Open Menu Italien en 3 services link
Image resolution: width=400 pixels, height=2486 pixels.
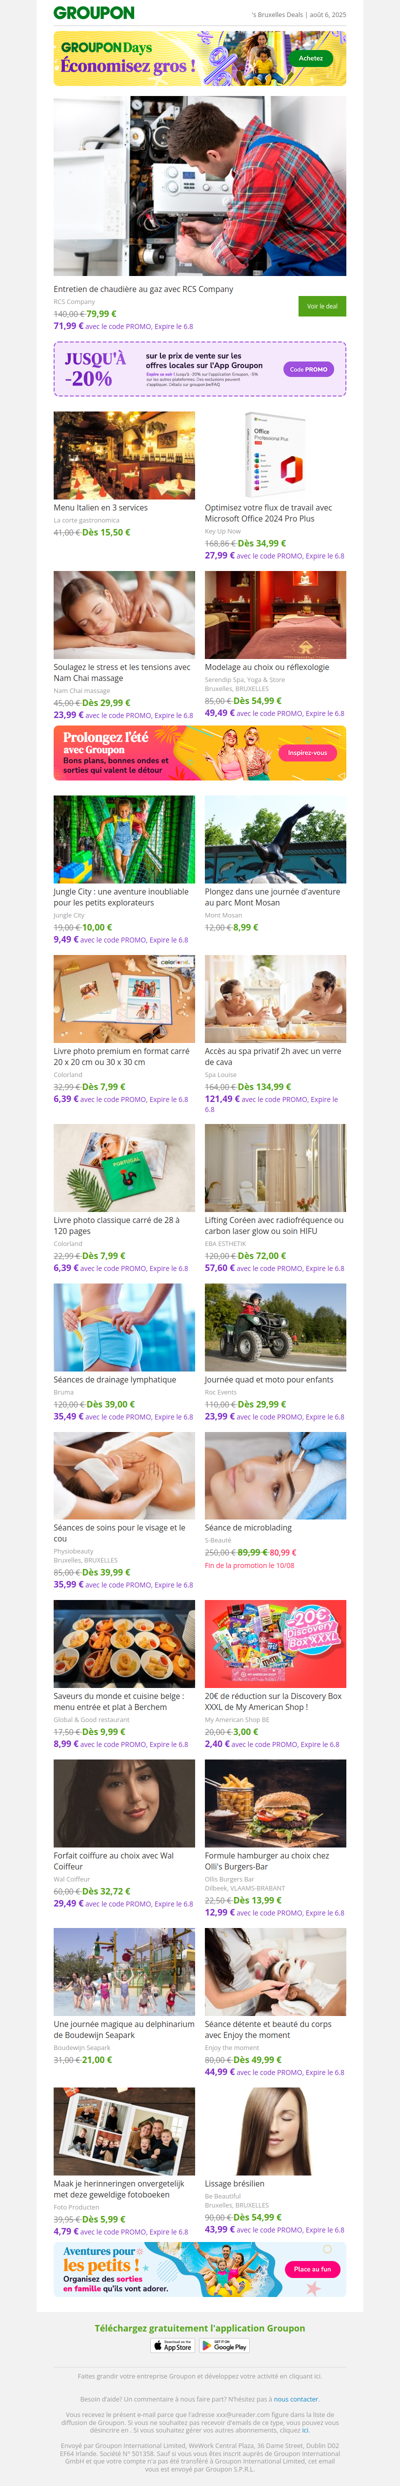click(x=100, y=508)
